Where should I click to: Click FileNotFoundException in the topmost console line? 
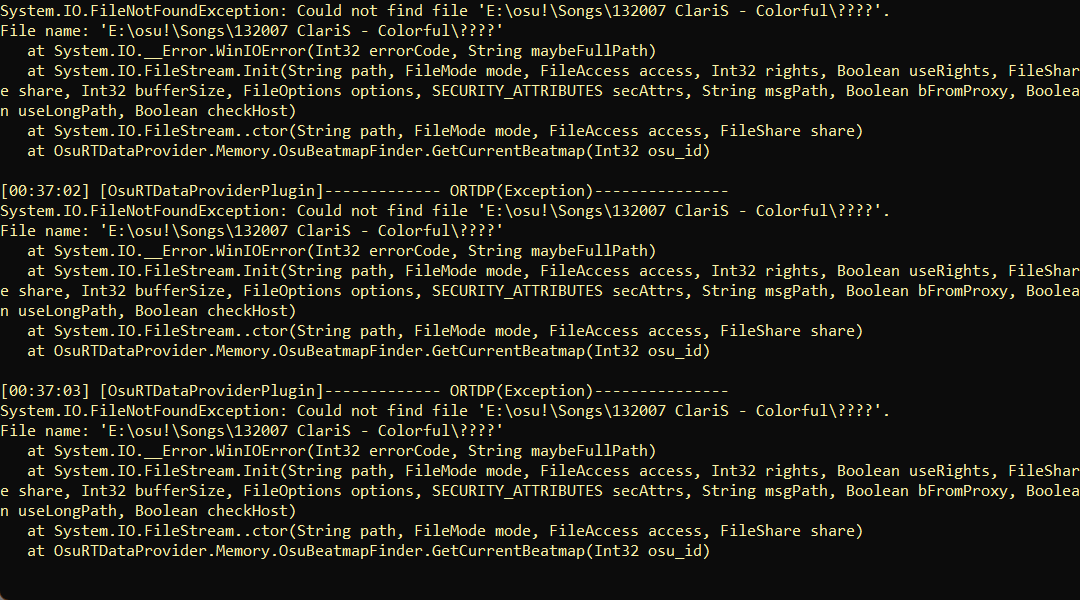point(185,11)
